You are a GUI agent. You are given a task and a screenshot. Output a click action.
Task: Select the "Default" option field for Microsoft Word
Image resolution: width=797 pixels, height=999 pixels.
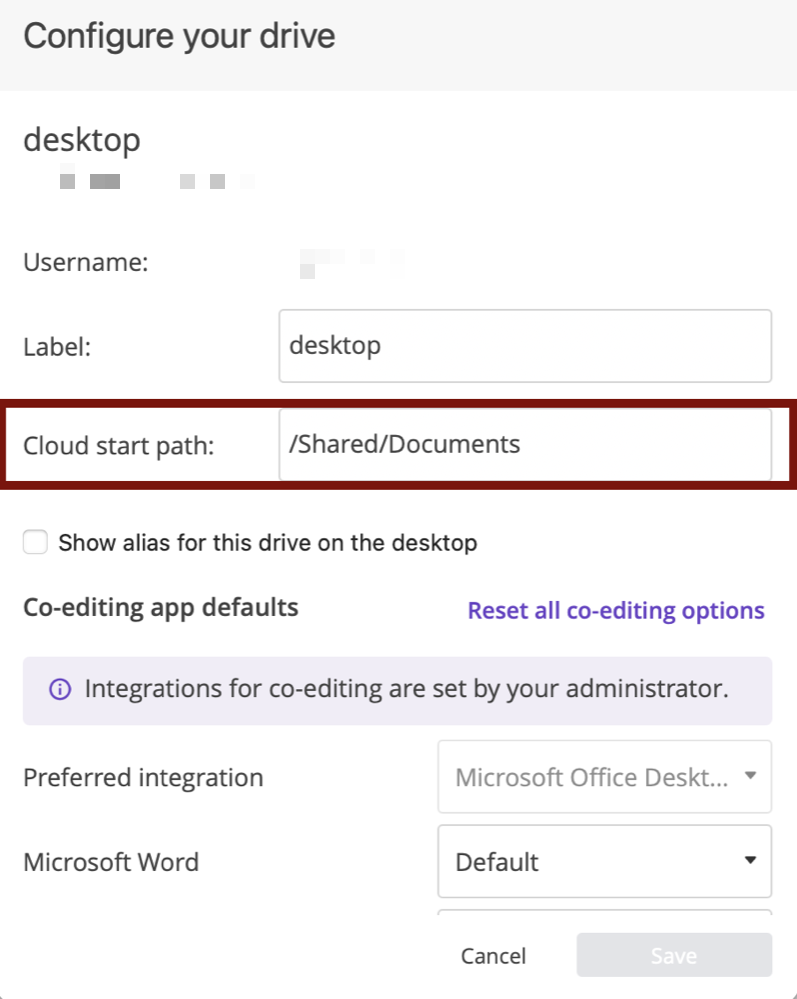[604, 861]
